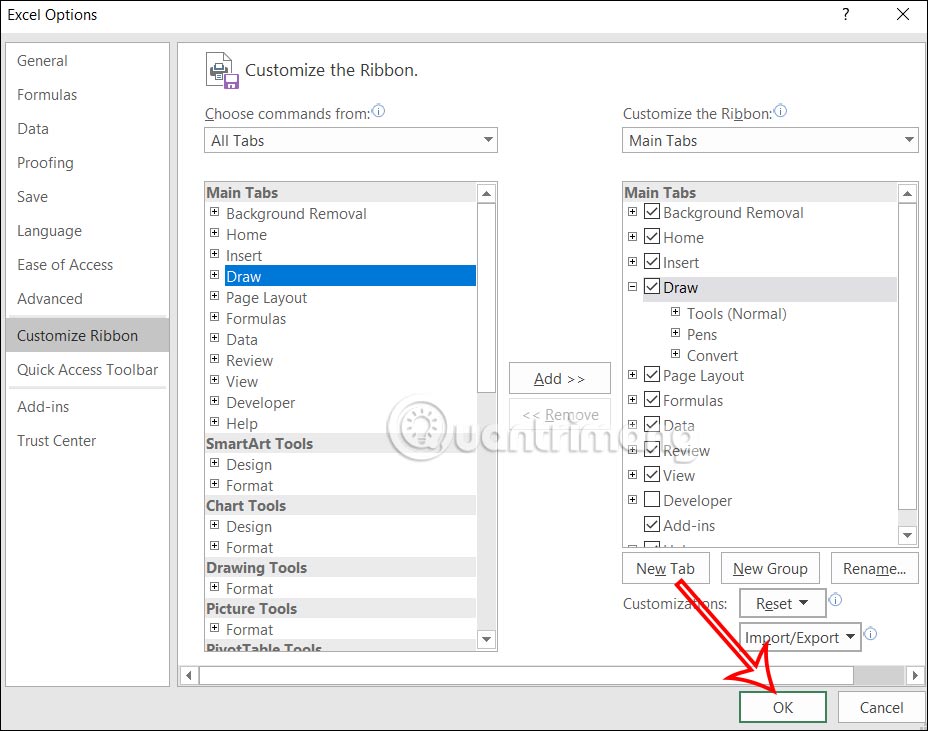Open the General options category
Image resolution: width=928 pixels, height=731 pixels.
click(x=88, y=60)
